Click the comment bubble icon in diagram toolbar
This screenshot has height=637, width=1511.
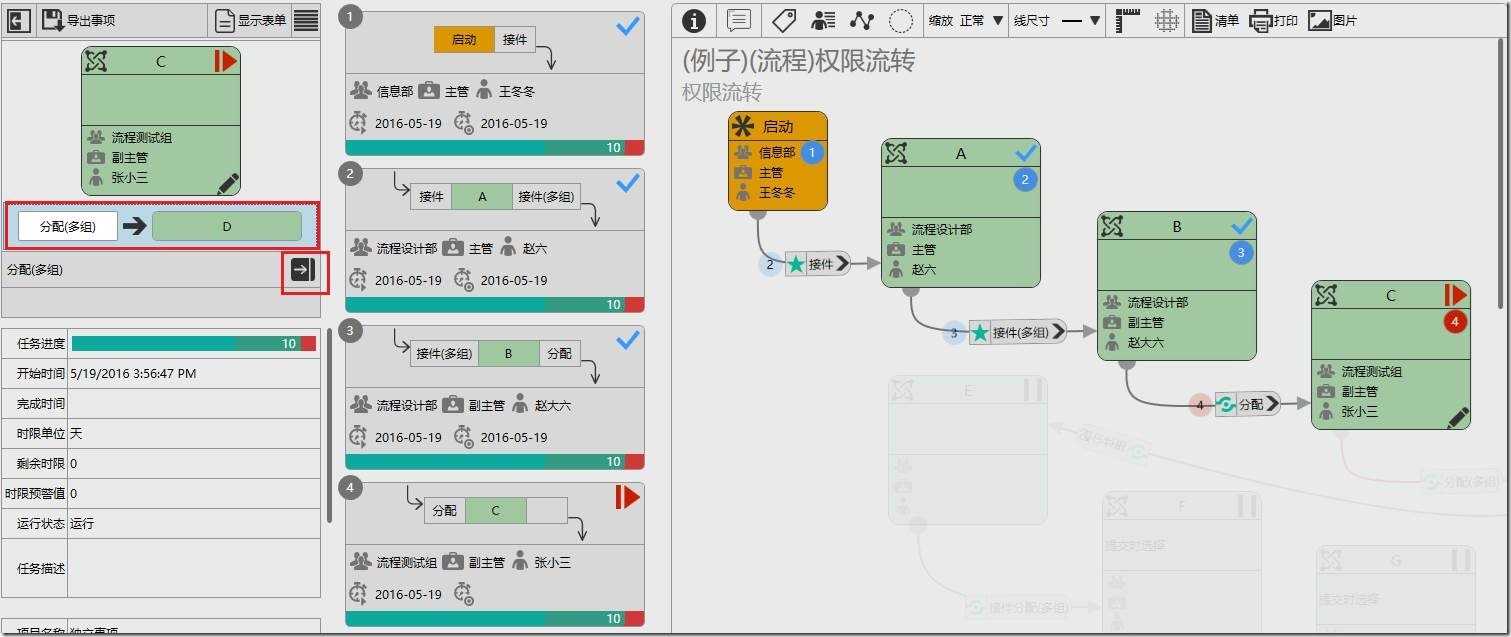tap(739, 20)
